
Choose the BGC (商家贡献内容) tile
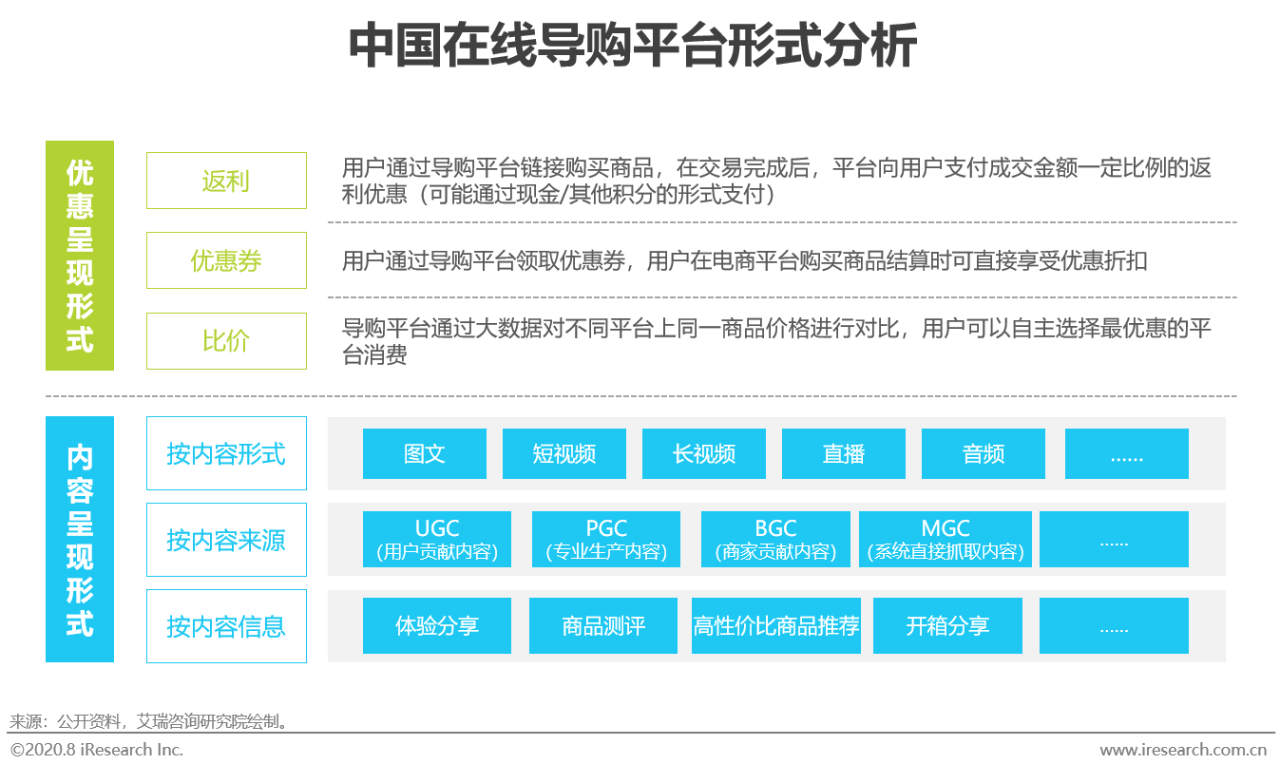775,540
